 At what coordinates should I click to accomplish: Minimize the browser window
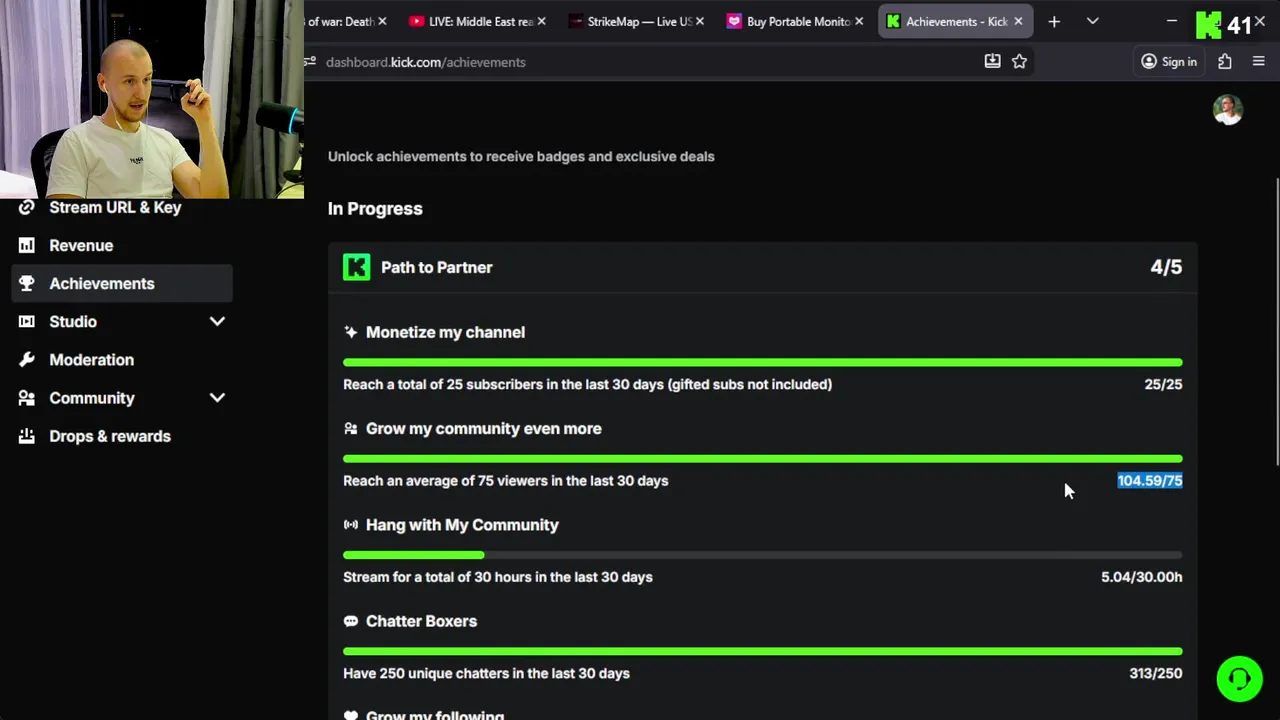click(x=1172, y=21)
